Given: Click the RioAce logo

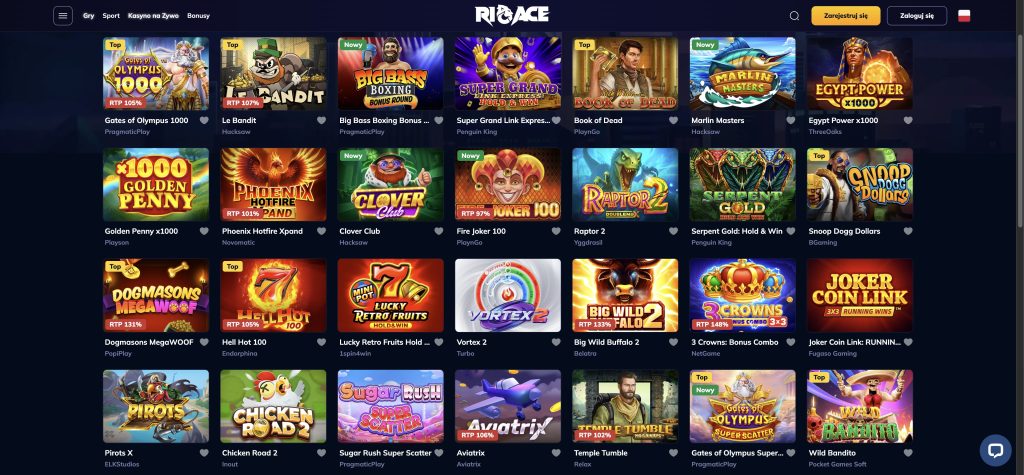Looking at the screenshot, I should (512, 15).
